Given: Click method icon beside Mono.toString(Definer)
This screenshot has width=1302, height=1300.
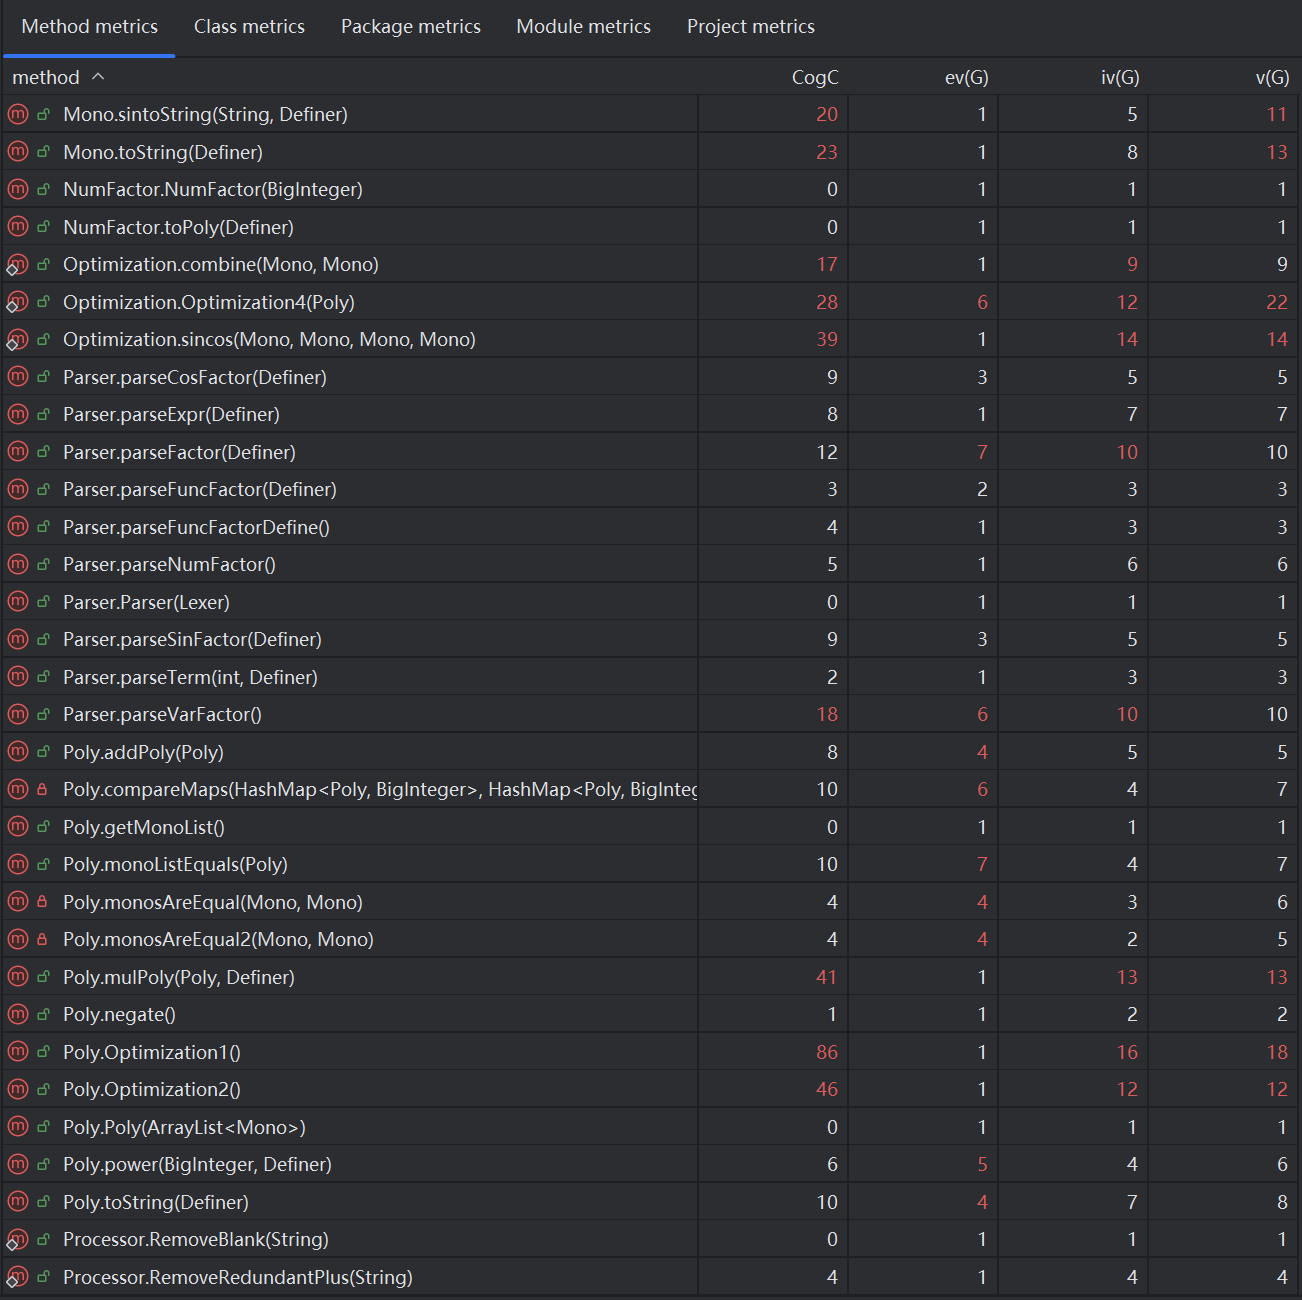Looking at the screenshot, I should click(x=17, y=152).
